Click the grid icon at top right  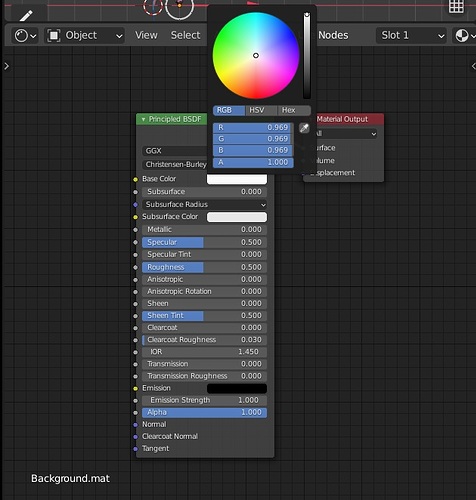point(456,6)
